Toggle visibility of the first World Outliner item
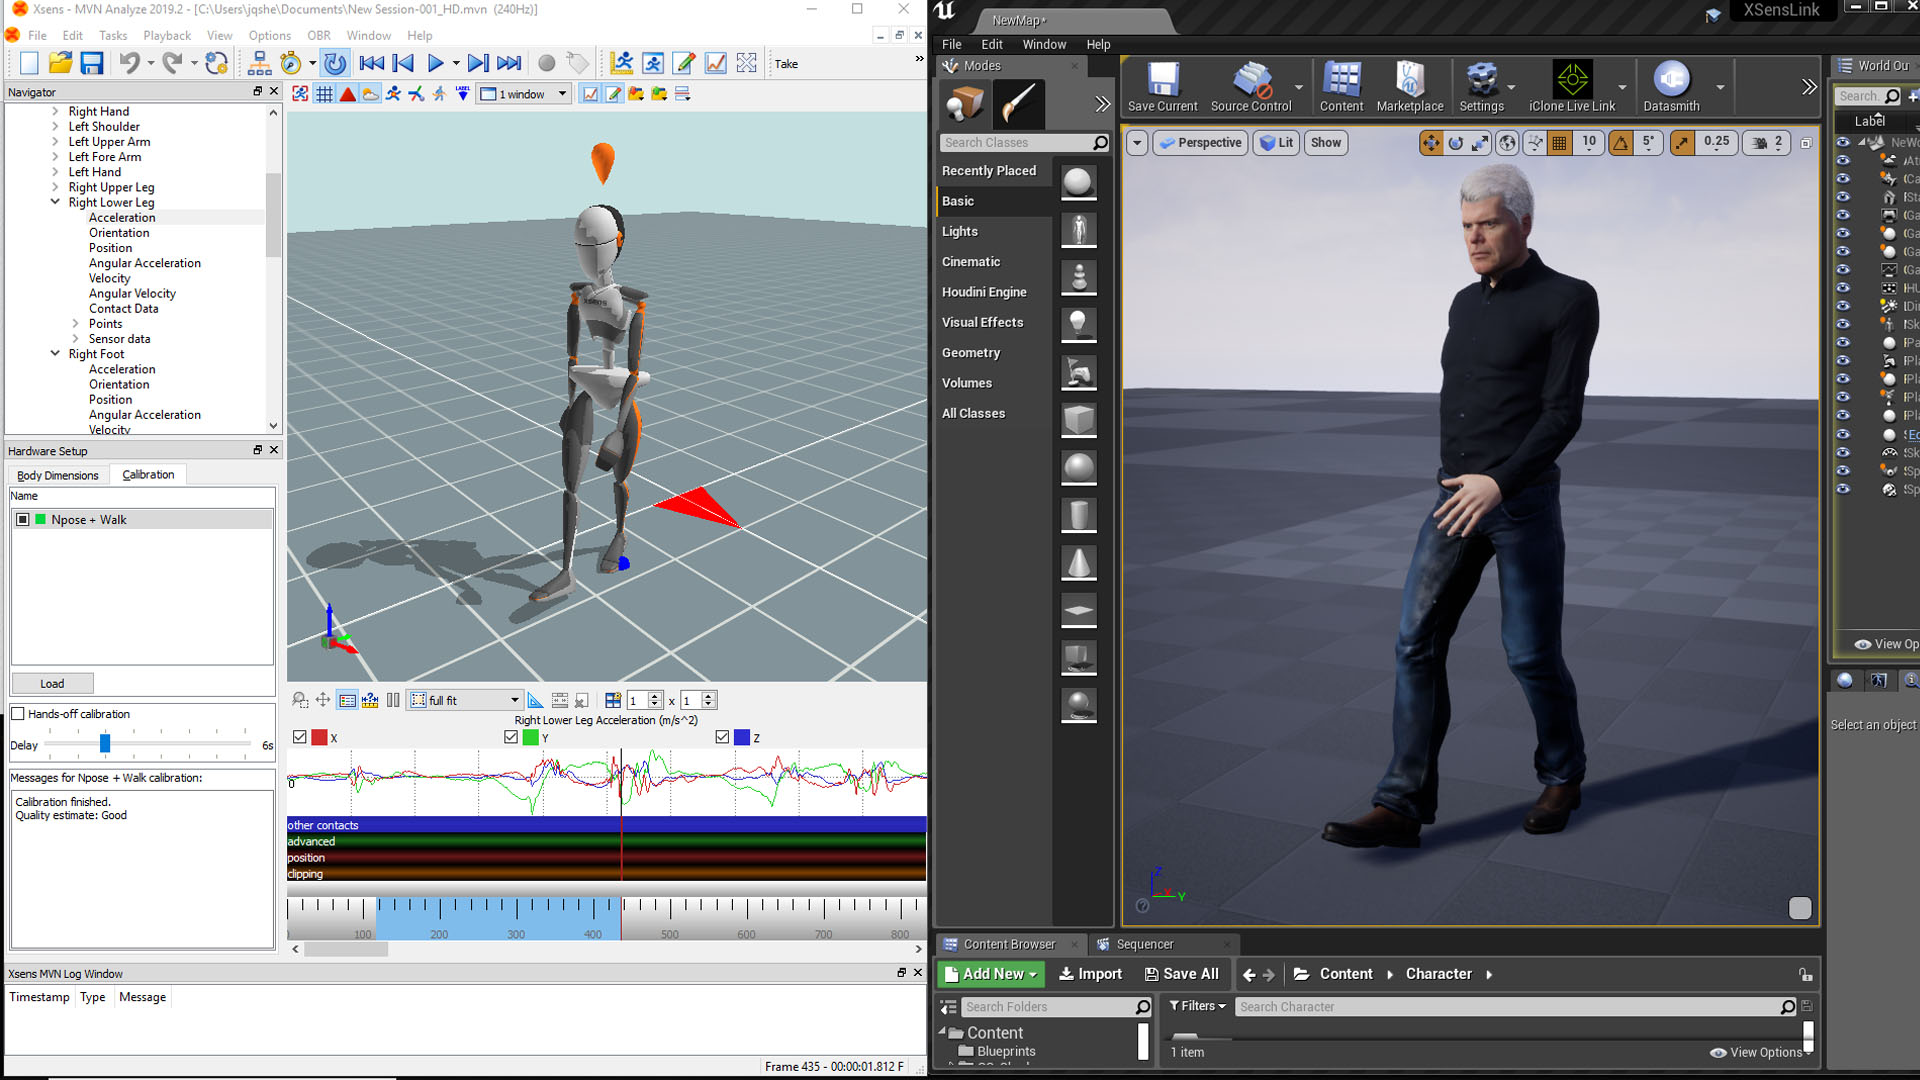 (1843, 143)
